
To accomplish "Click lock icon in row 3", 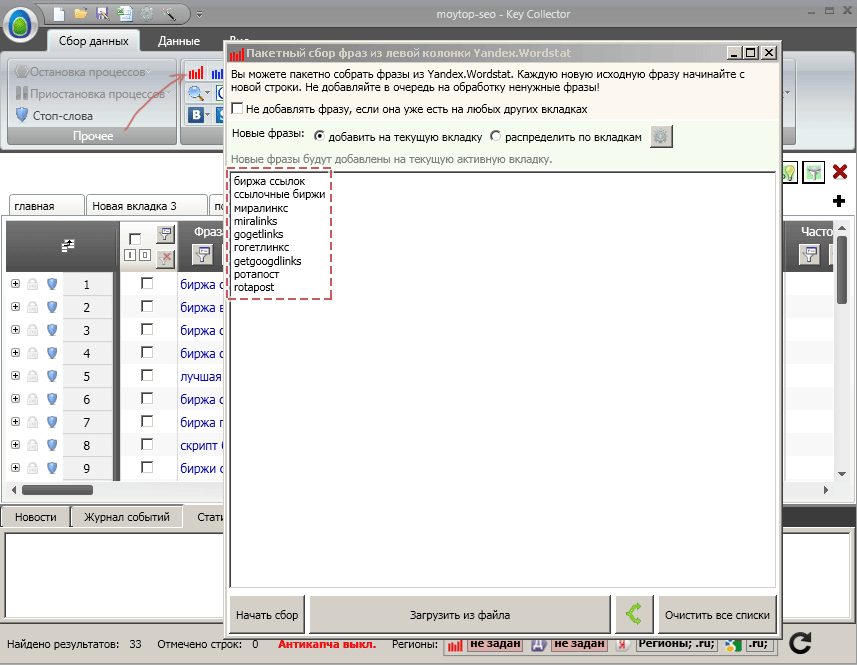I will click(33, 329).
